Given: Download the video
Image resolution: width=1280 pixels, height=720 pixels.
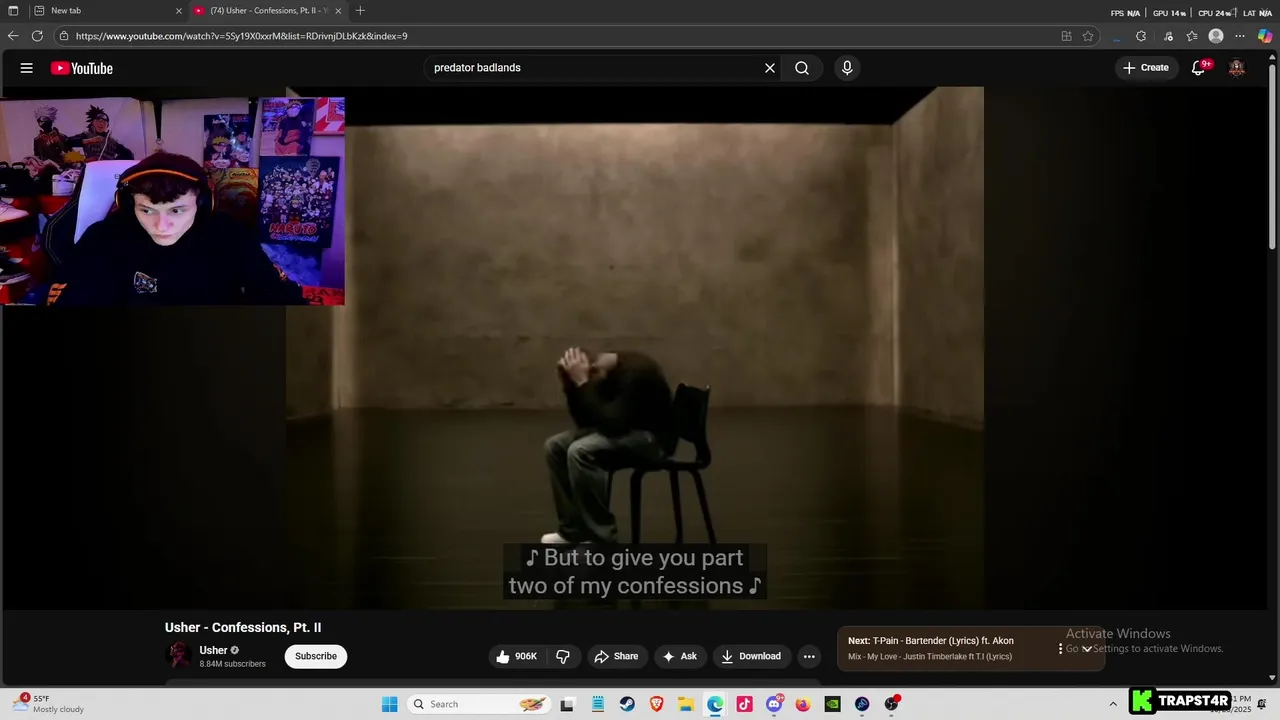Looking at the screenshot, I should coord(751,656).
